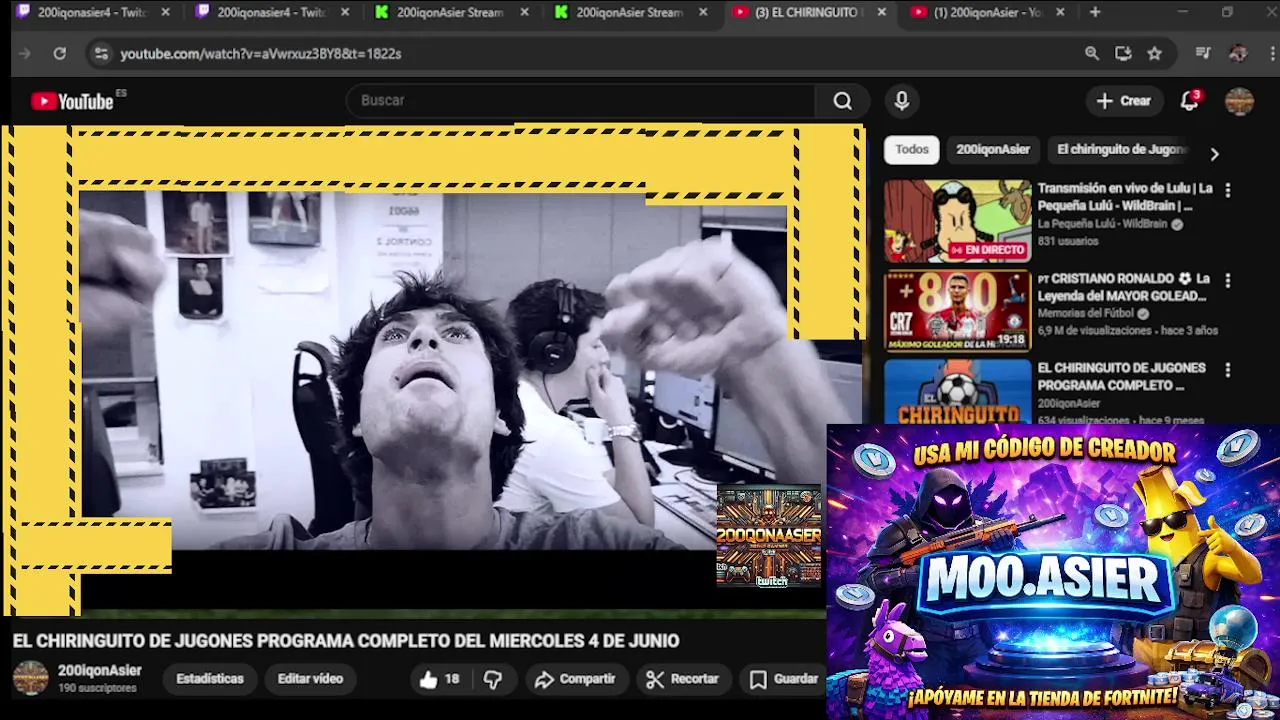Click the Editar vídeo button
The height and width of the screenshot is (720, 1280).
click(x=310, y=679)
